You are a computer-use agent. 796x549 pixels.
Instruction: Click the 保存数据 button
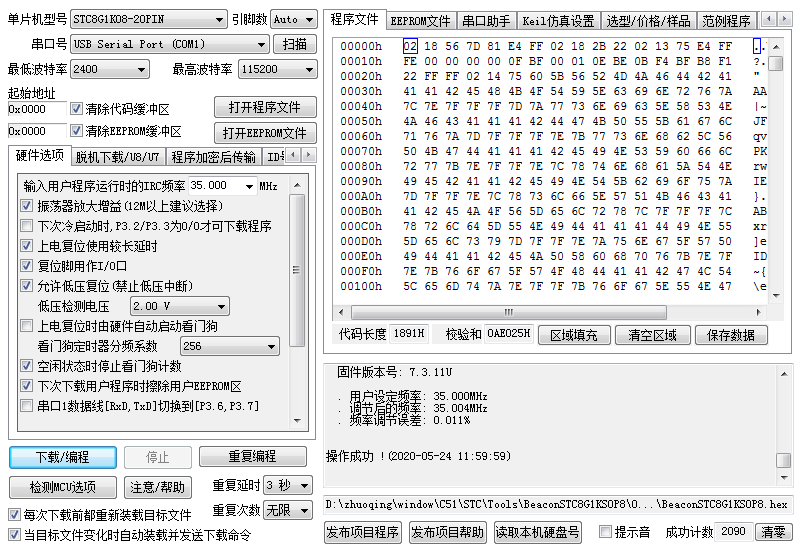tap(731, 335)
